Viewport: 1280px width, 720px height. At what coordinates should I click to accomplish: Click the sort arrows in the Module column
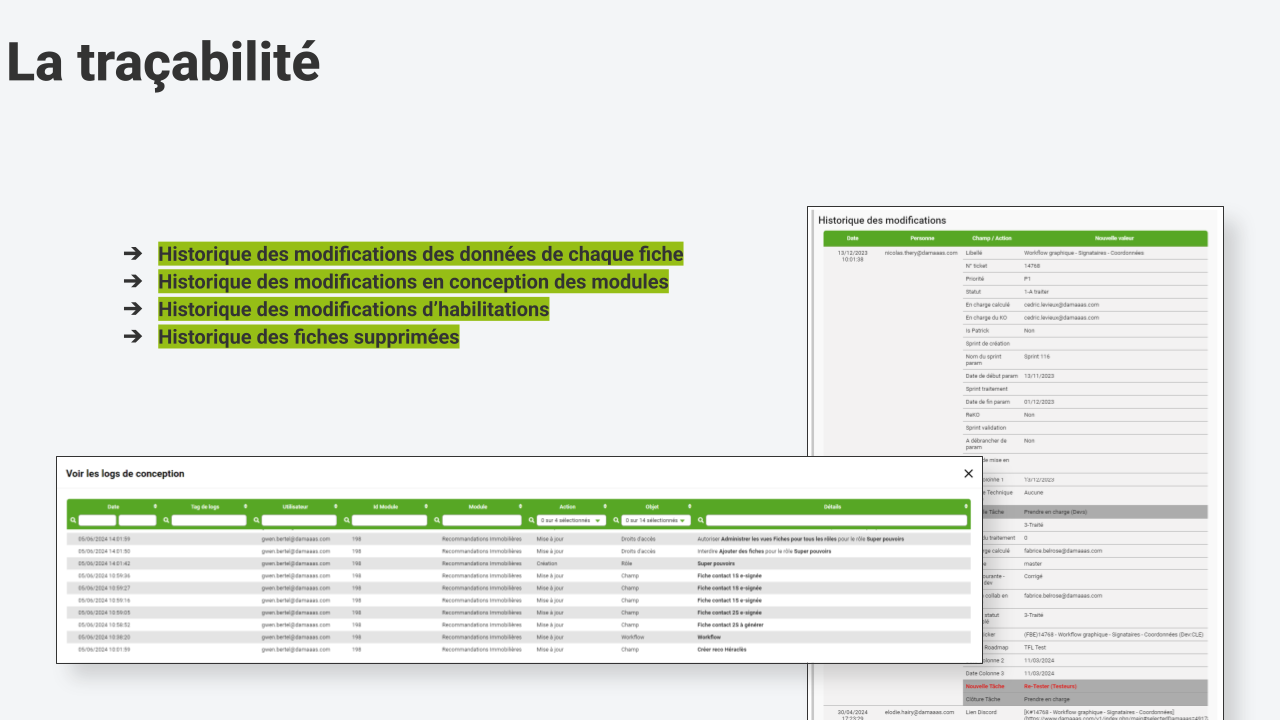pyautogui.click(x=517, y=507)
